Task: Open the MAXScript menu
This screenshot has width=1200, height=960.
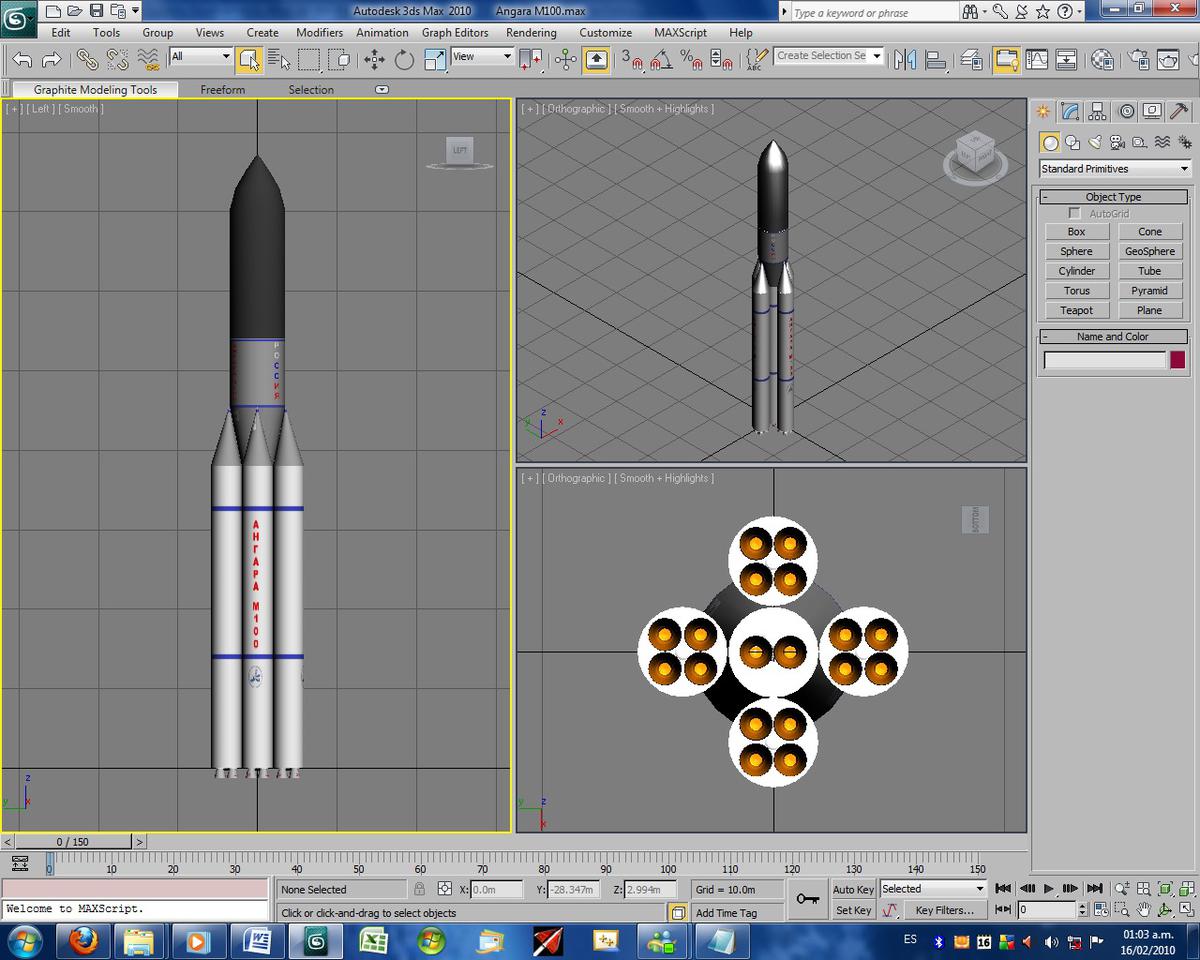Action: tap(680, 33)
